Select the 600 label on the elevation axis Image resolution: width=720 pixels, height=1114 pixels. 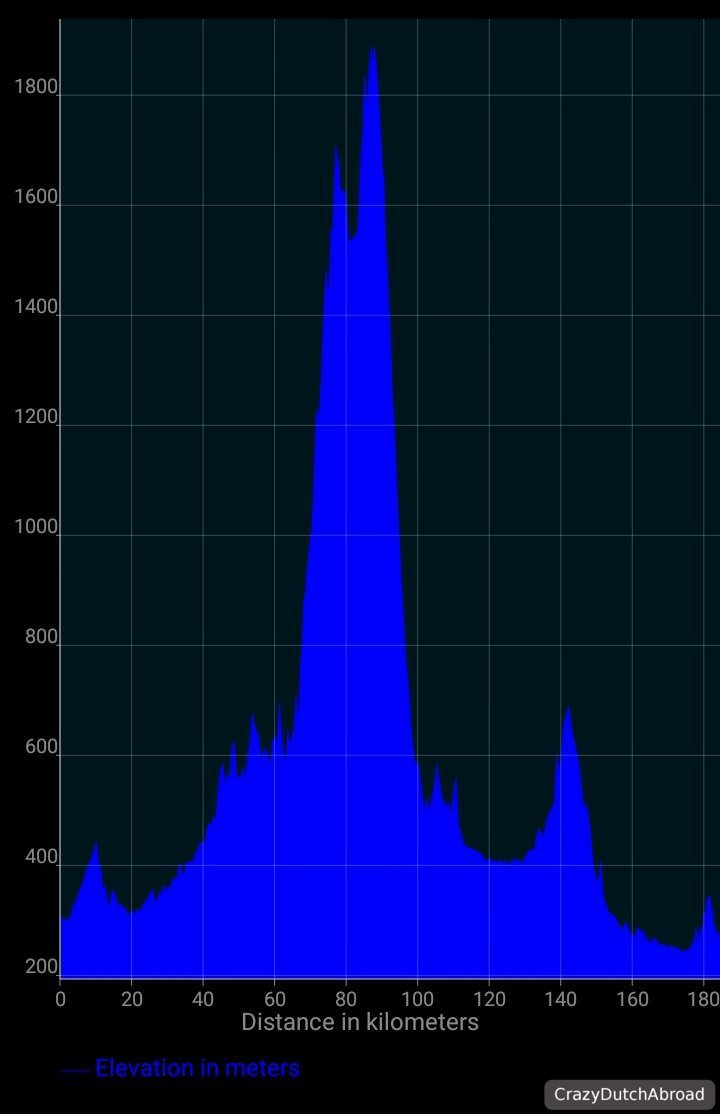click(x=41, y=747)
